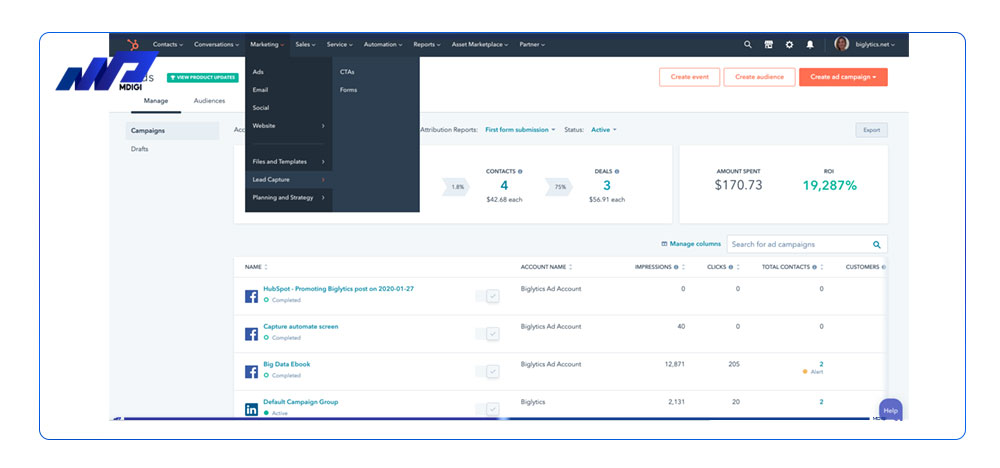Open the notifications bell
Screen dimensions: 1000x468
810,45
